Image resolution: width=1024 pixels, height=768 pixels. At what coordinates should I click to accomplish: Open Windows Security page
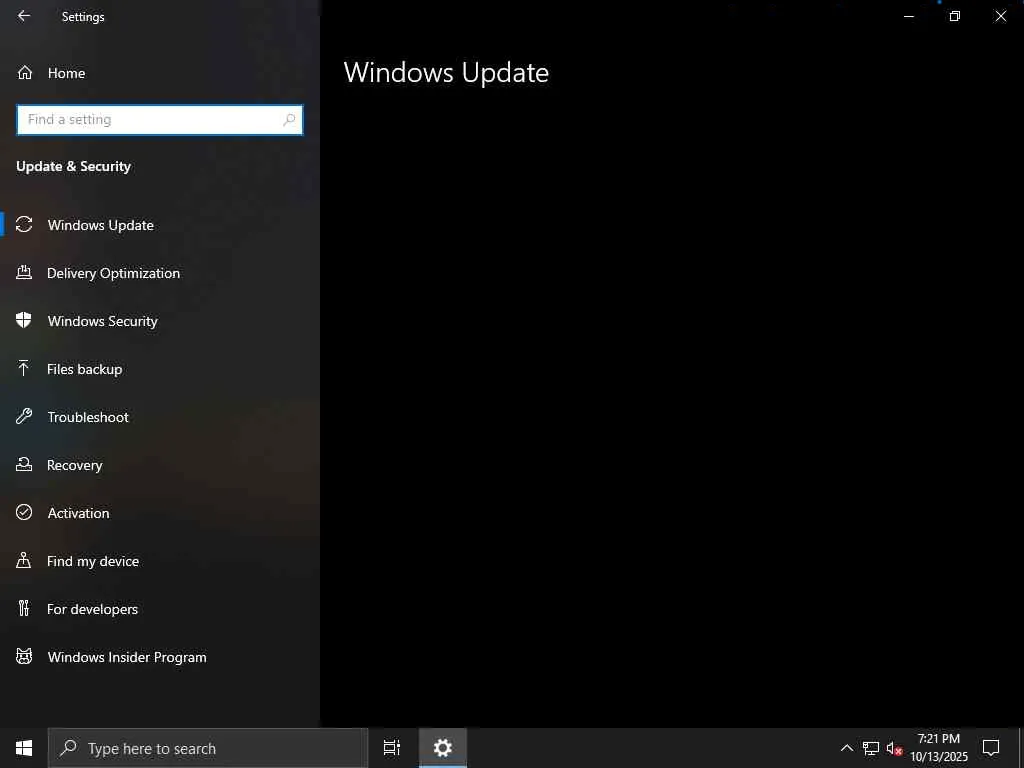[160, 321]
